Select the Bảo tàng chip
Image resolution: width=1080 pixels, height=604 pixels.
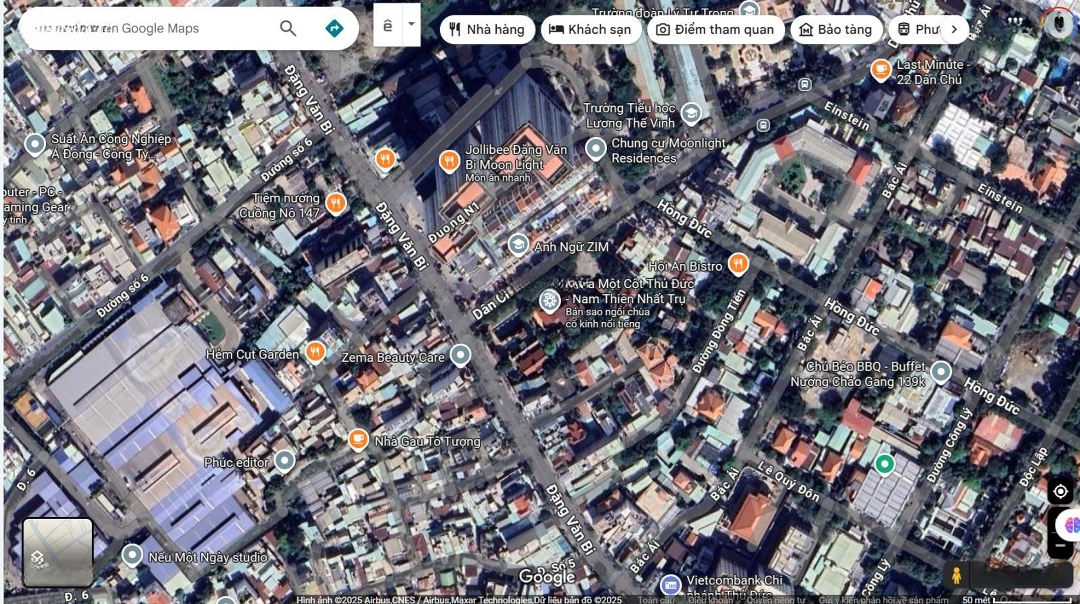[x=836, y=30]
